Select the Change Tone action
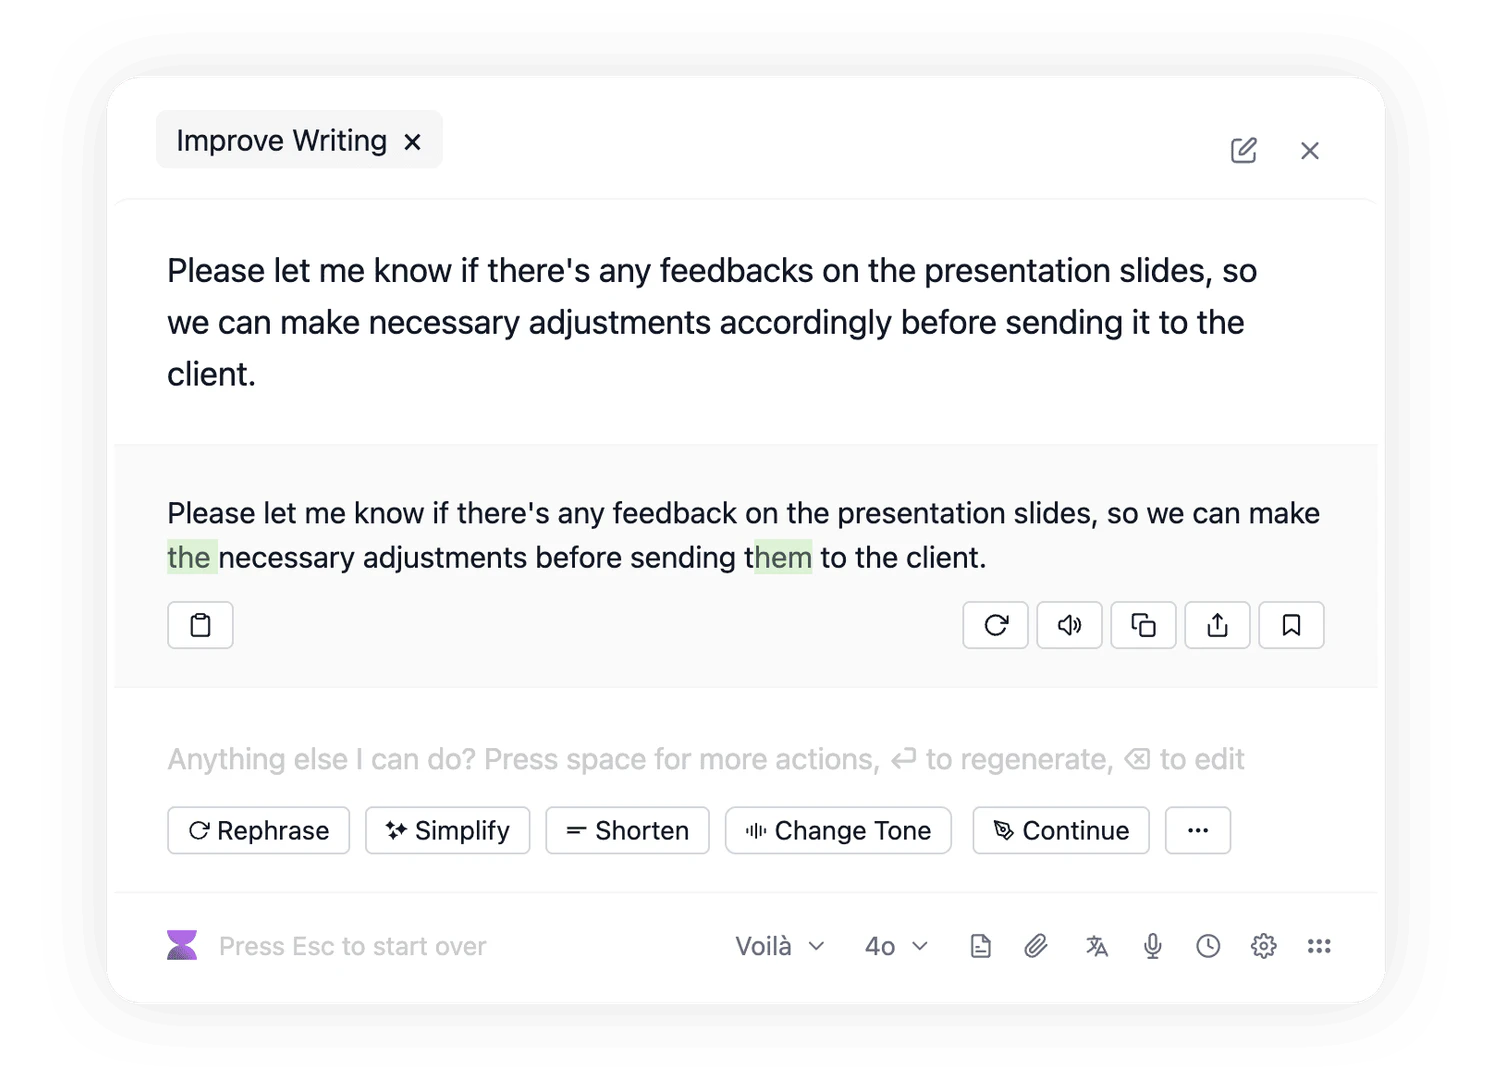This screenshot has width=1492, height=1080. tap(838, 830)
